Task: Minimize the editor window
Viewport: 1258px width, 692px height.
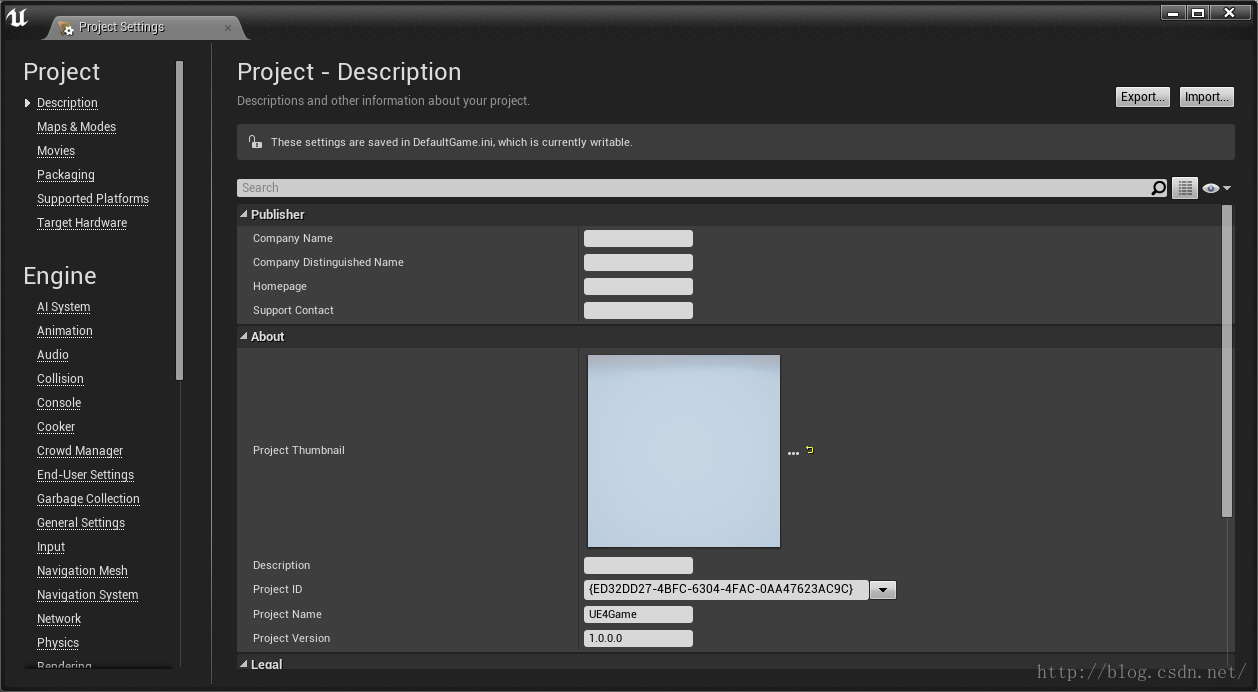Action: pos(1173,12)
